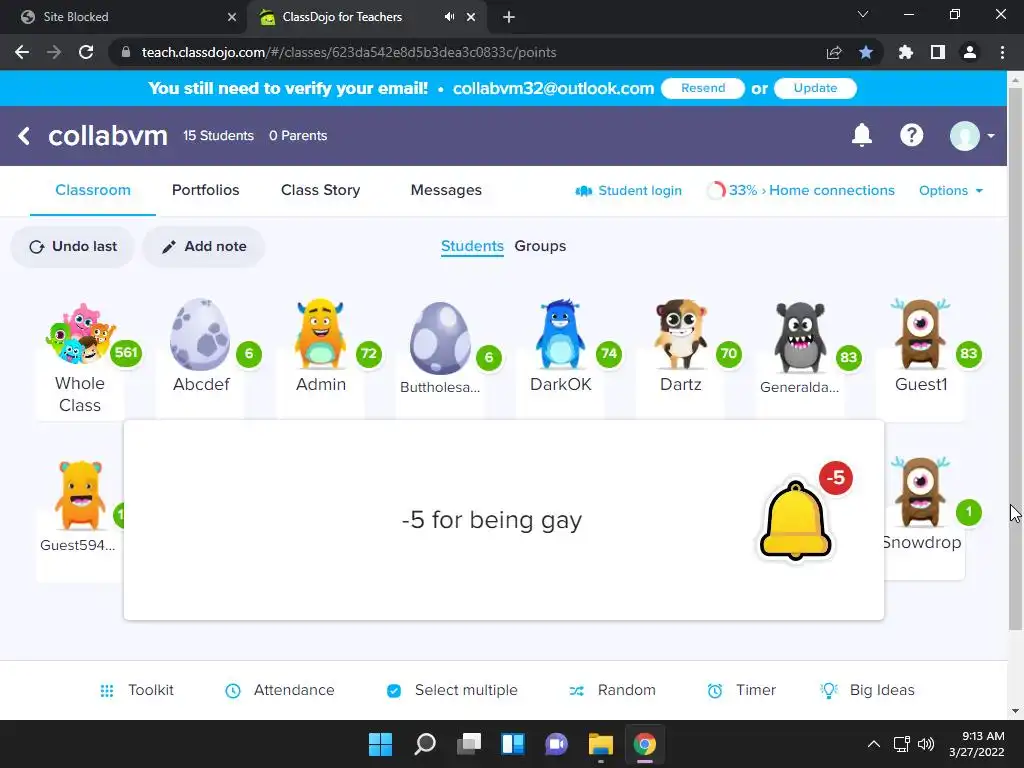Click the 0 Parents count
Image resolution: width=1024 pixels, height=768 pixels.
tap(298, 136)
